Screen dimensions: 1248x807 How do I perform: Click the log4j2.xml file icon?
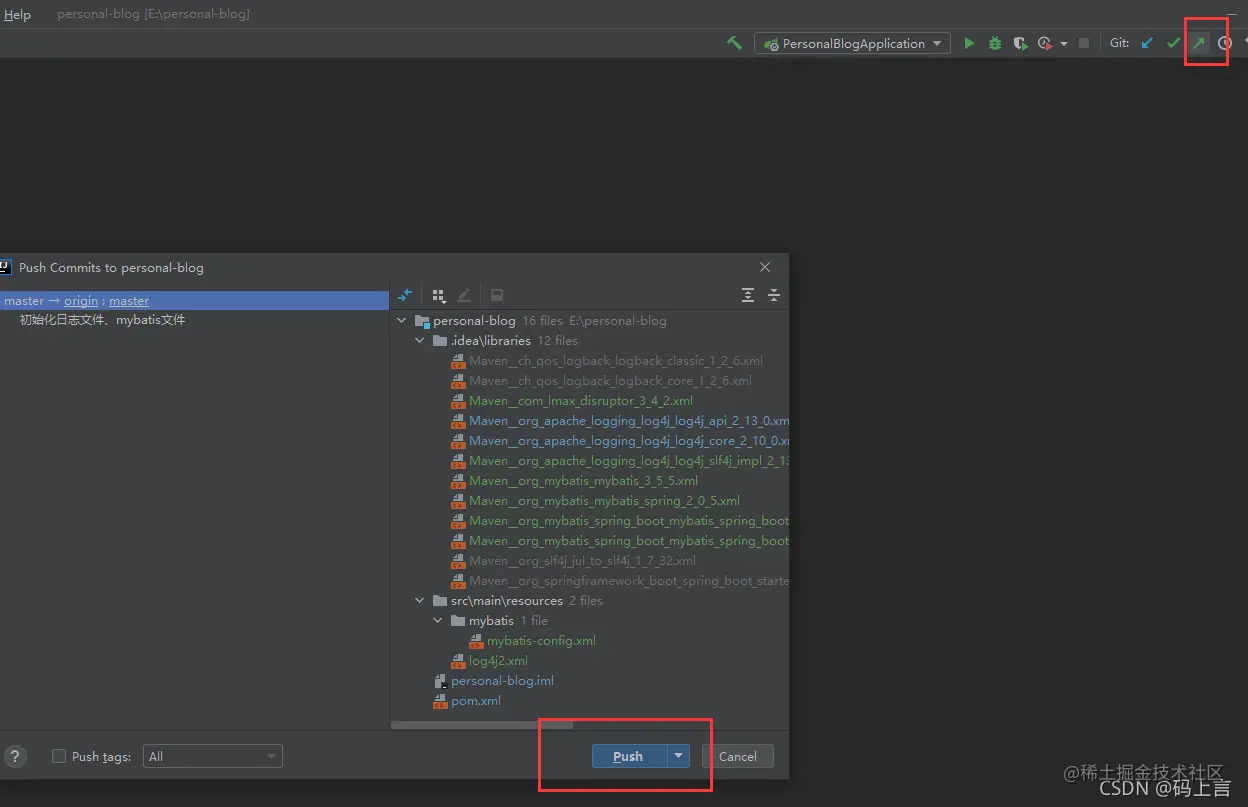[458, 661]
